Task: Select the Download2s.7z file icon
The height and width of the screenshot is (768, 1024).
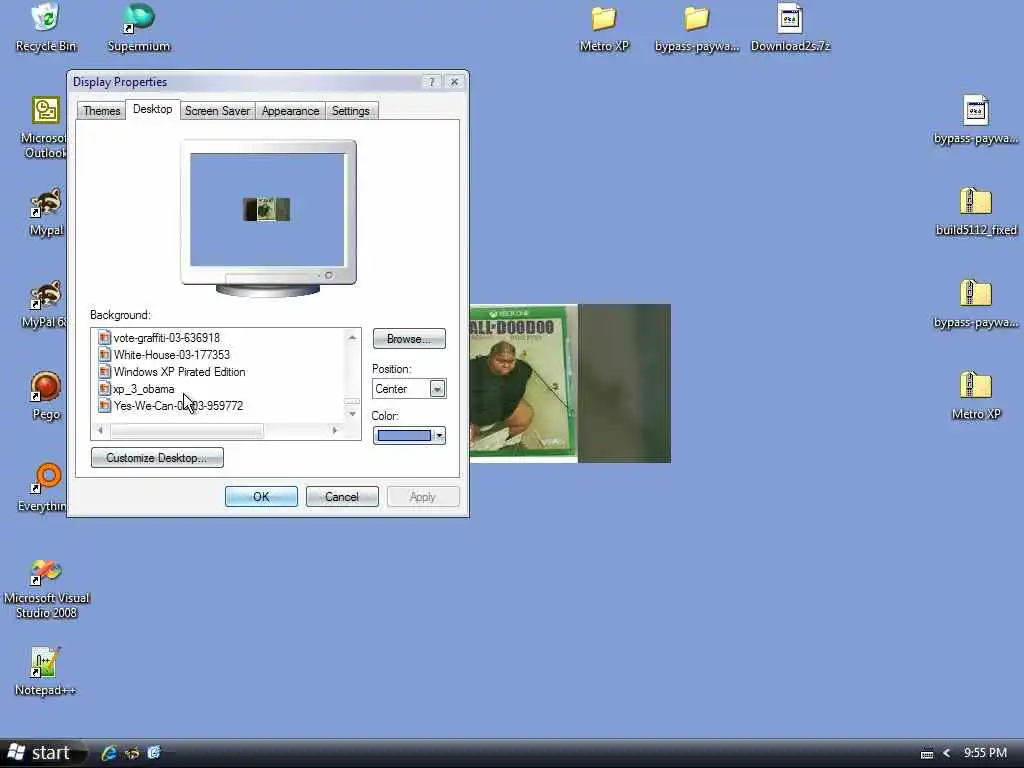Action: [x=790, y=27]
